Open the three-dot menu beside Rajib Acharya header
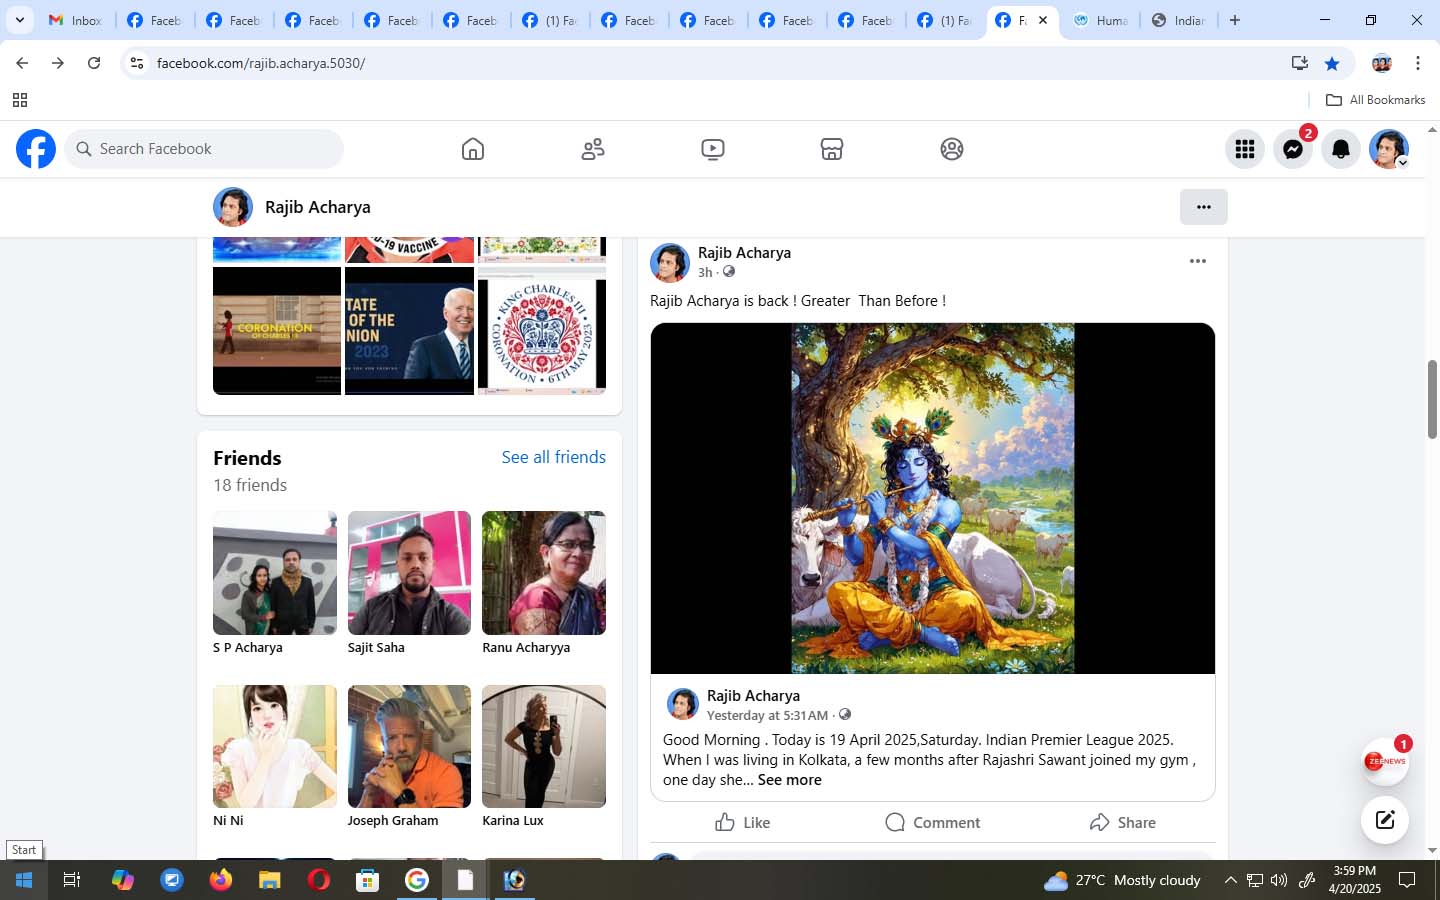Screen dimensions: 1440x900 pyautogui.click(x=1204, y=207)
